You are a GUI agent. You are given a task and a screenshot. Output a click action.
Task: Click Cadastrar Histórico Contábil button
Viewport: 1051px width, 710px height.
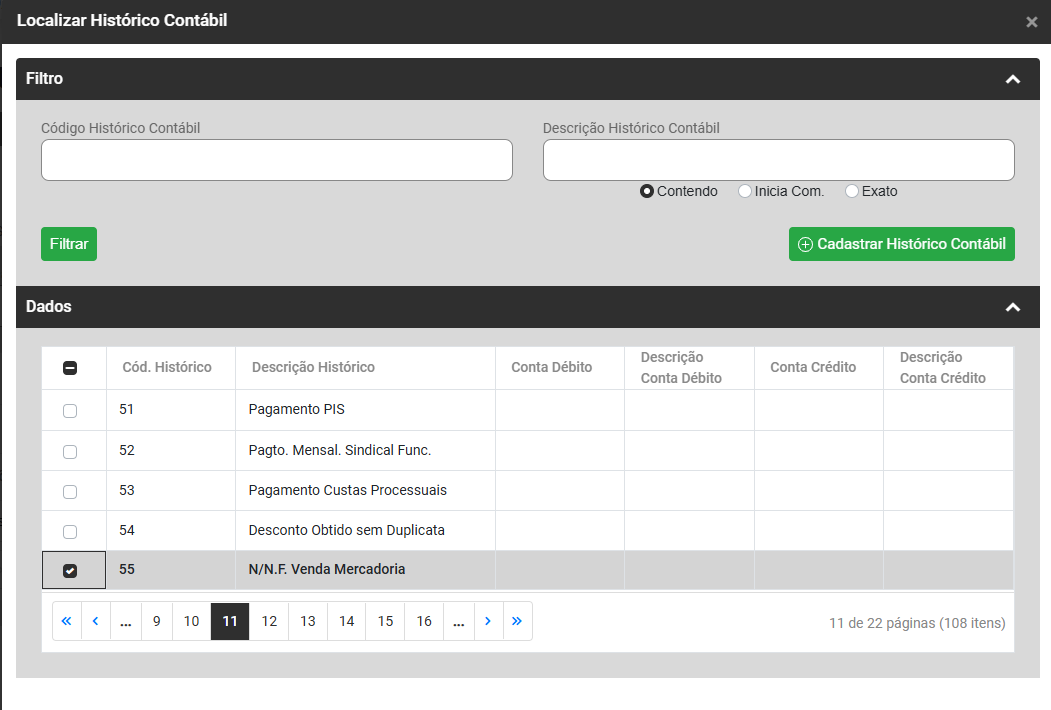[x=901, y=244]
